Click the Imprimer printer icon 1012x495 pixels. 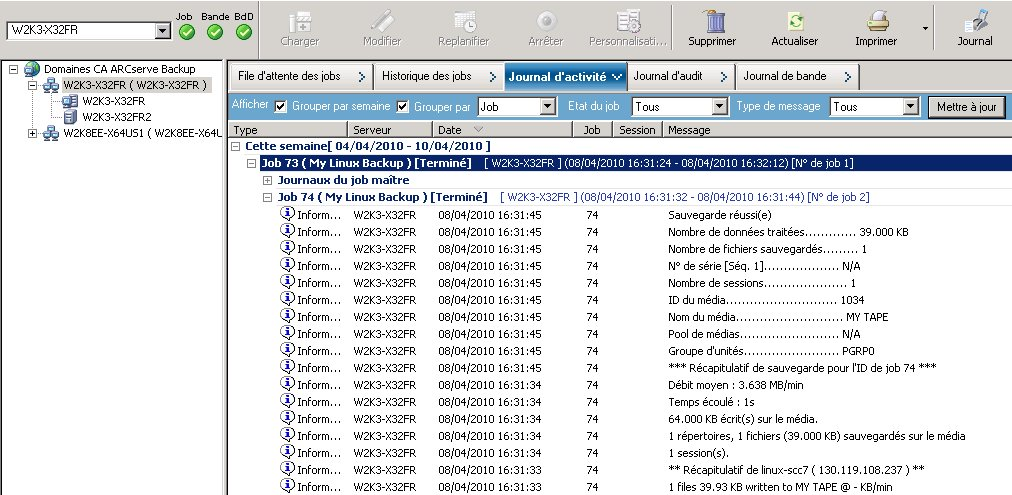tap(877, 21)
